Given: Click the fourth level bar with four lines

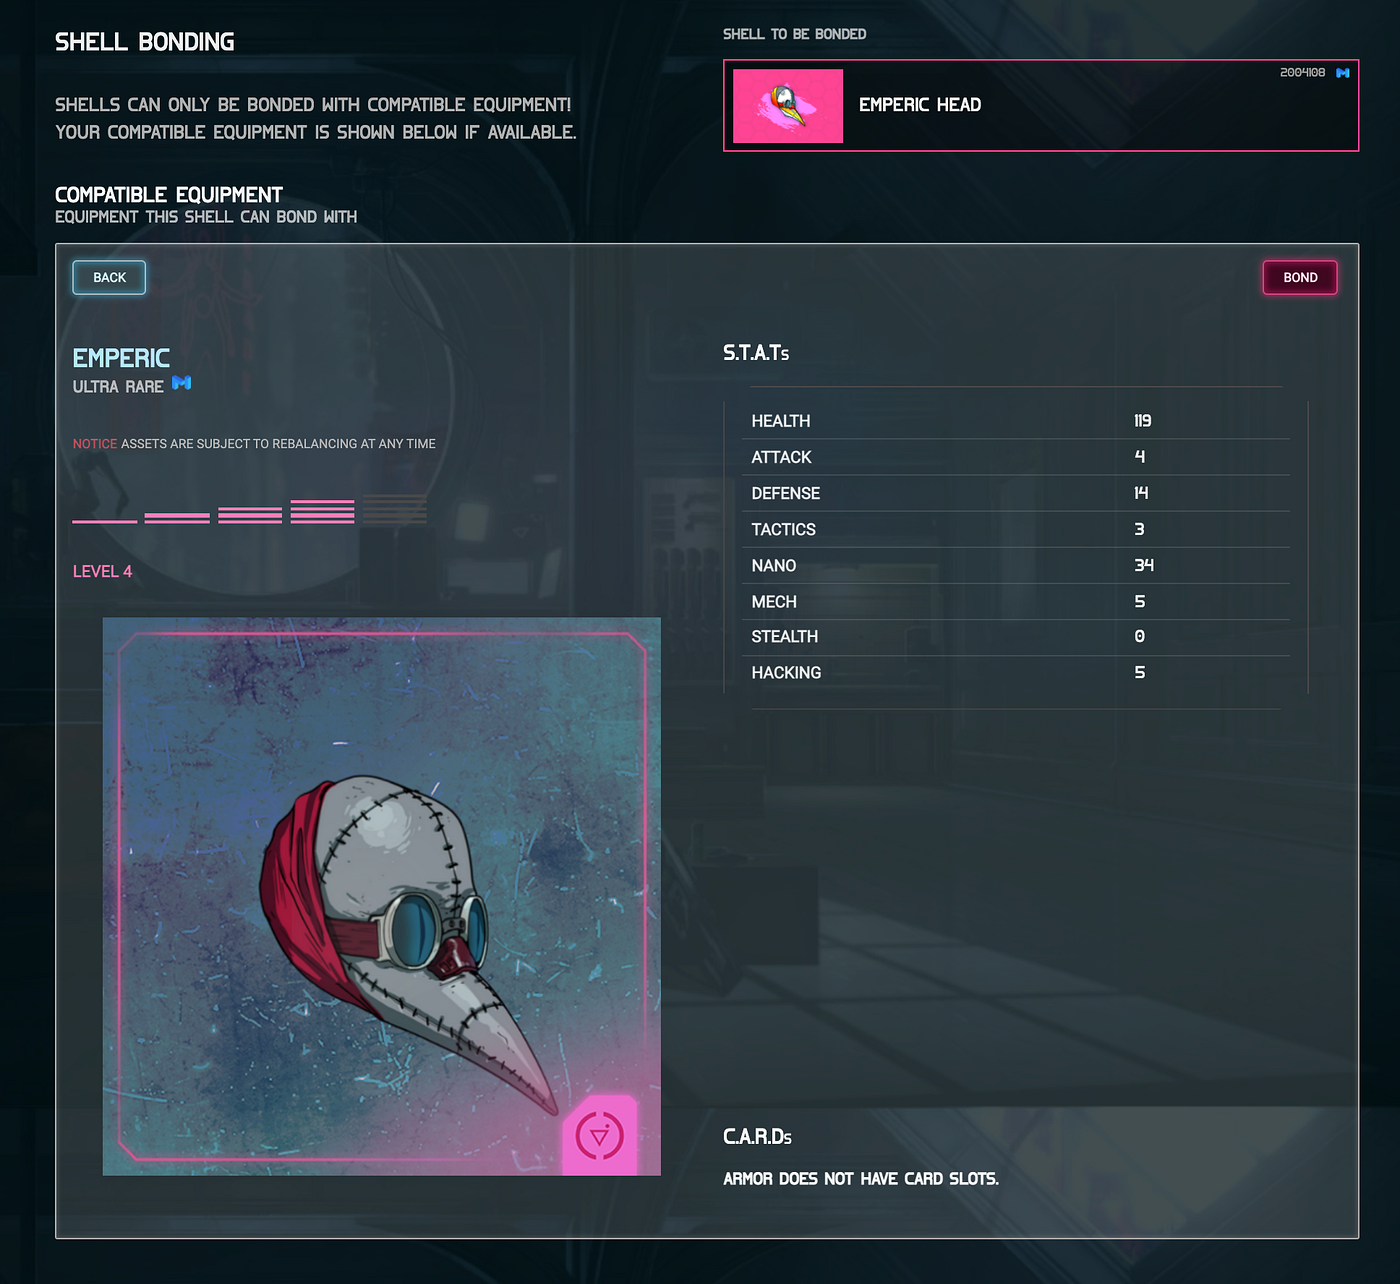Looking at the screenshot, I should point(322,512).
